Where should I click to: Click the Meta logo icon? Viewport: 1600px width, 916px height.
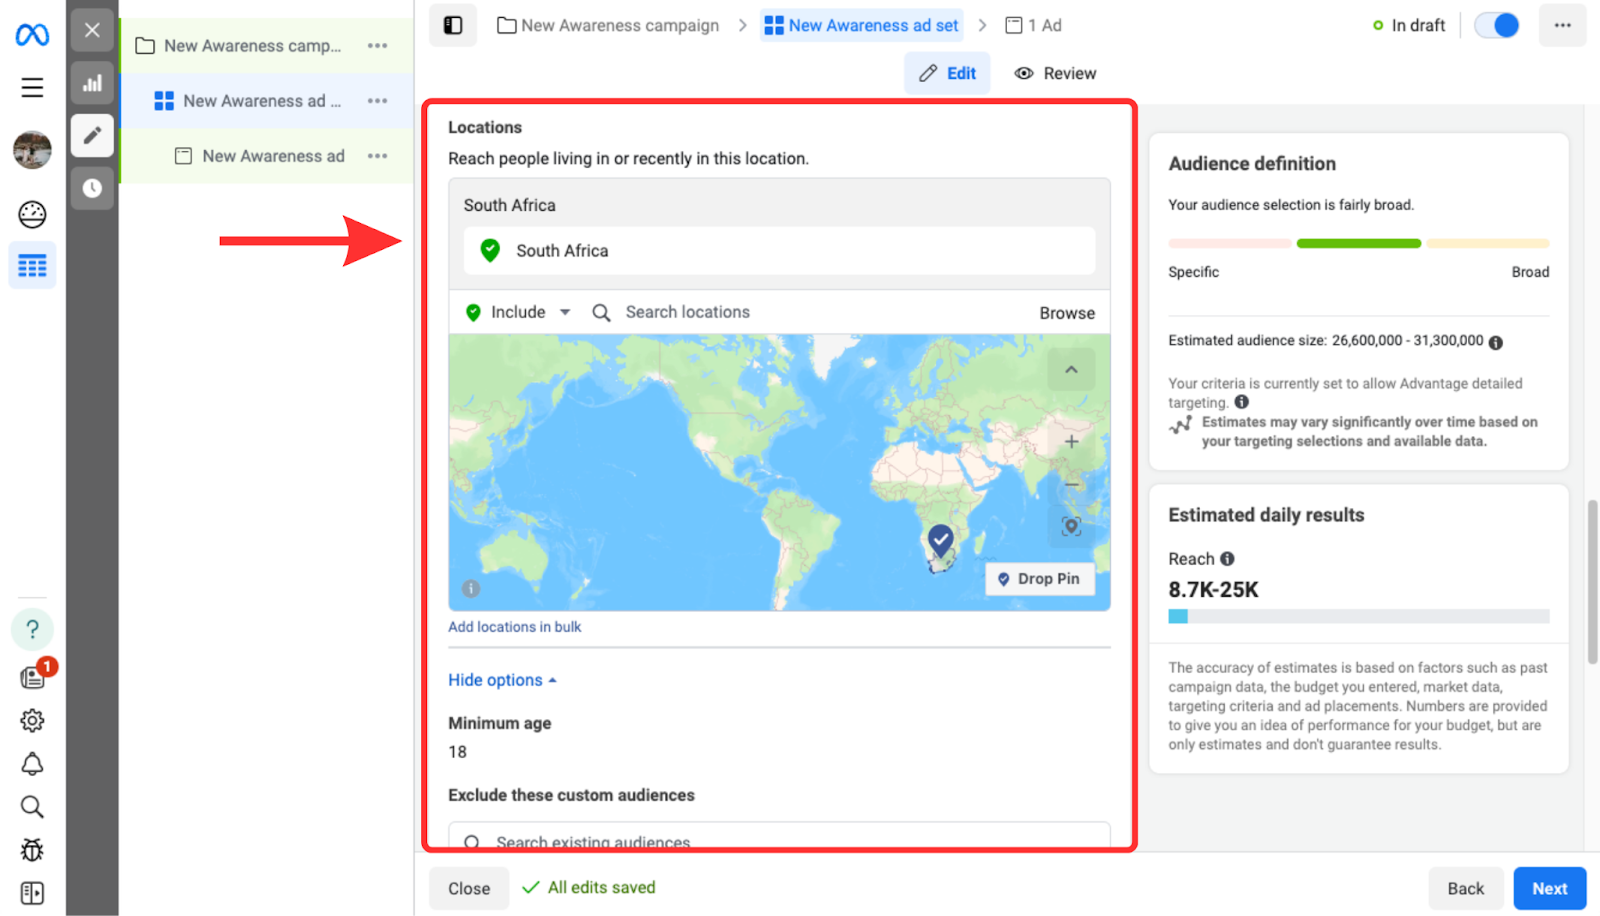pyautogui.click(x=32, y=35)
